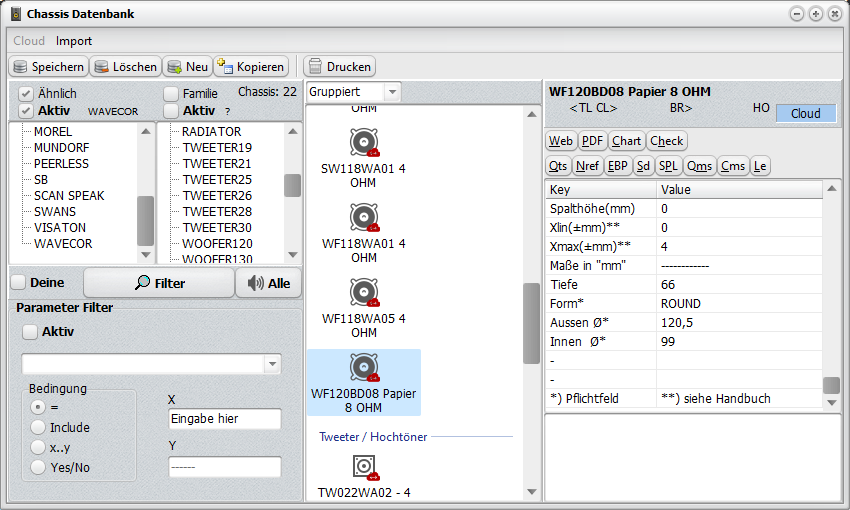
Task: Click the Neu new entry icon
Action: 175,67
